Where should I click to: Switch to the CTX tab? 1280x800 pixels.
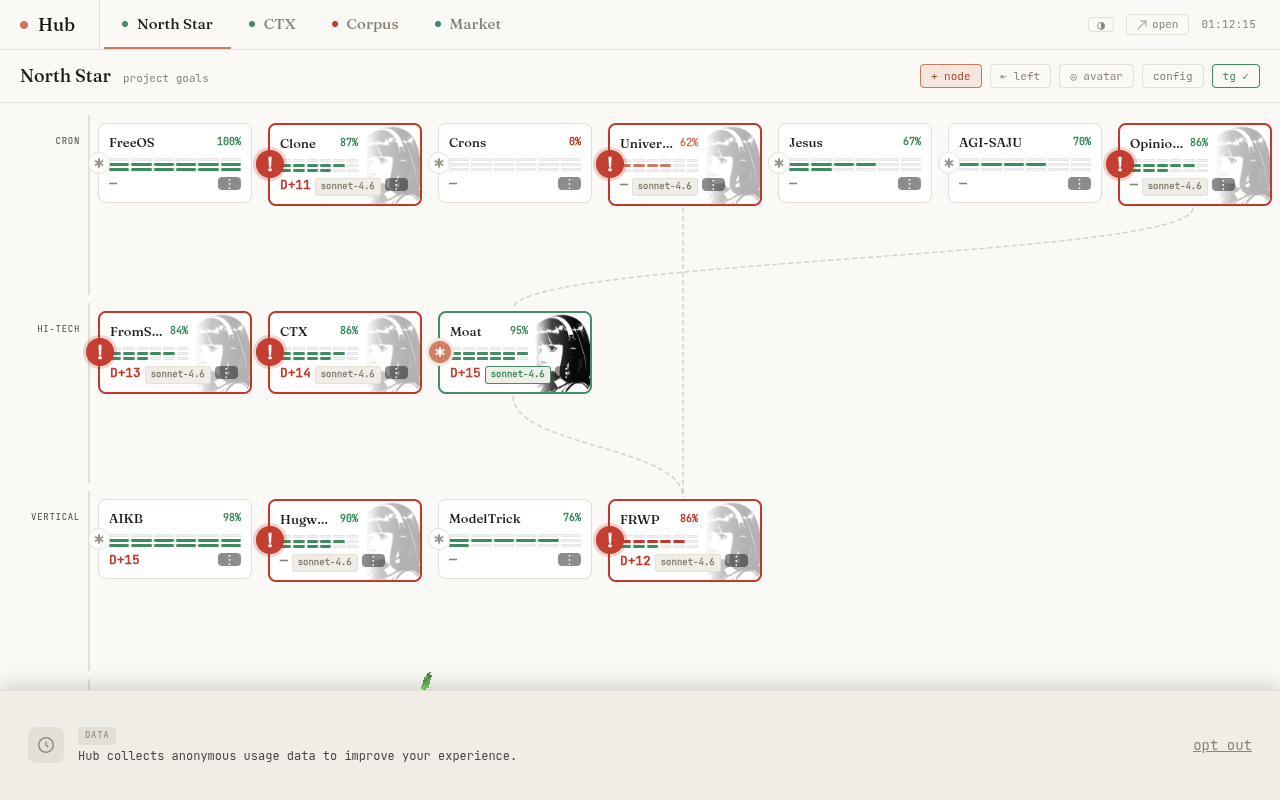(272, 24)
